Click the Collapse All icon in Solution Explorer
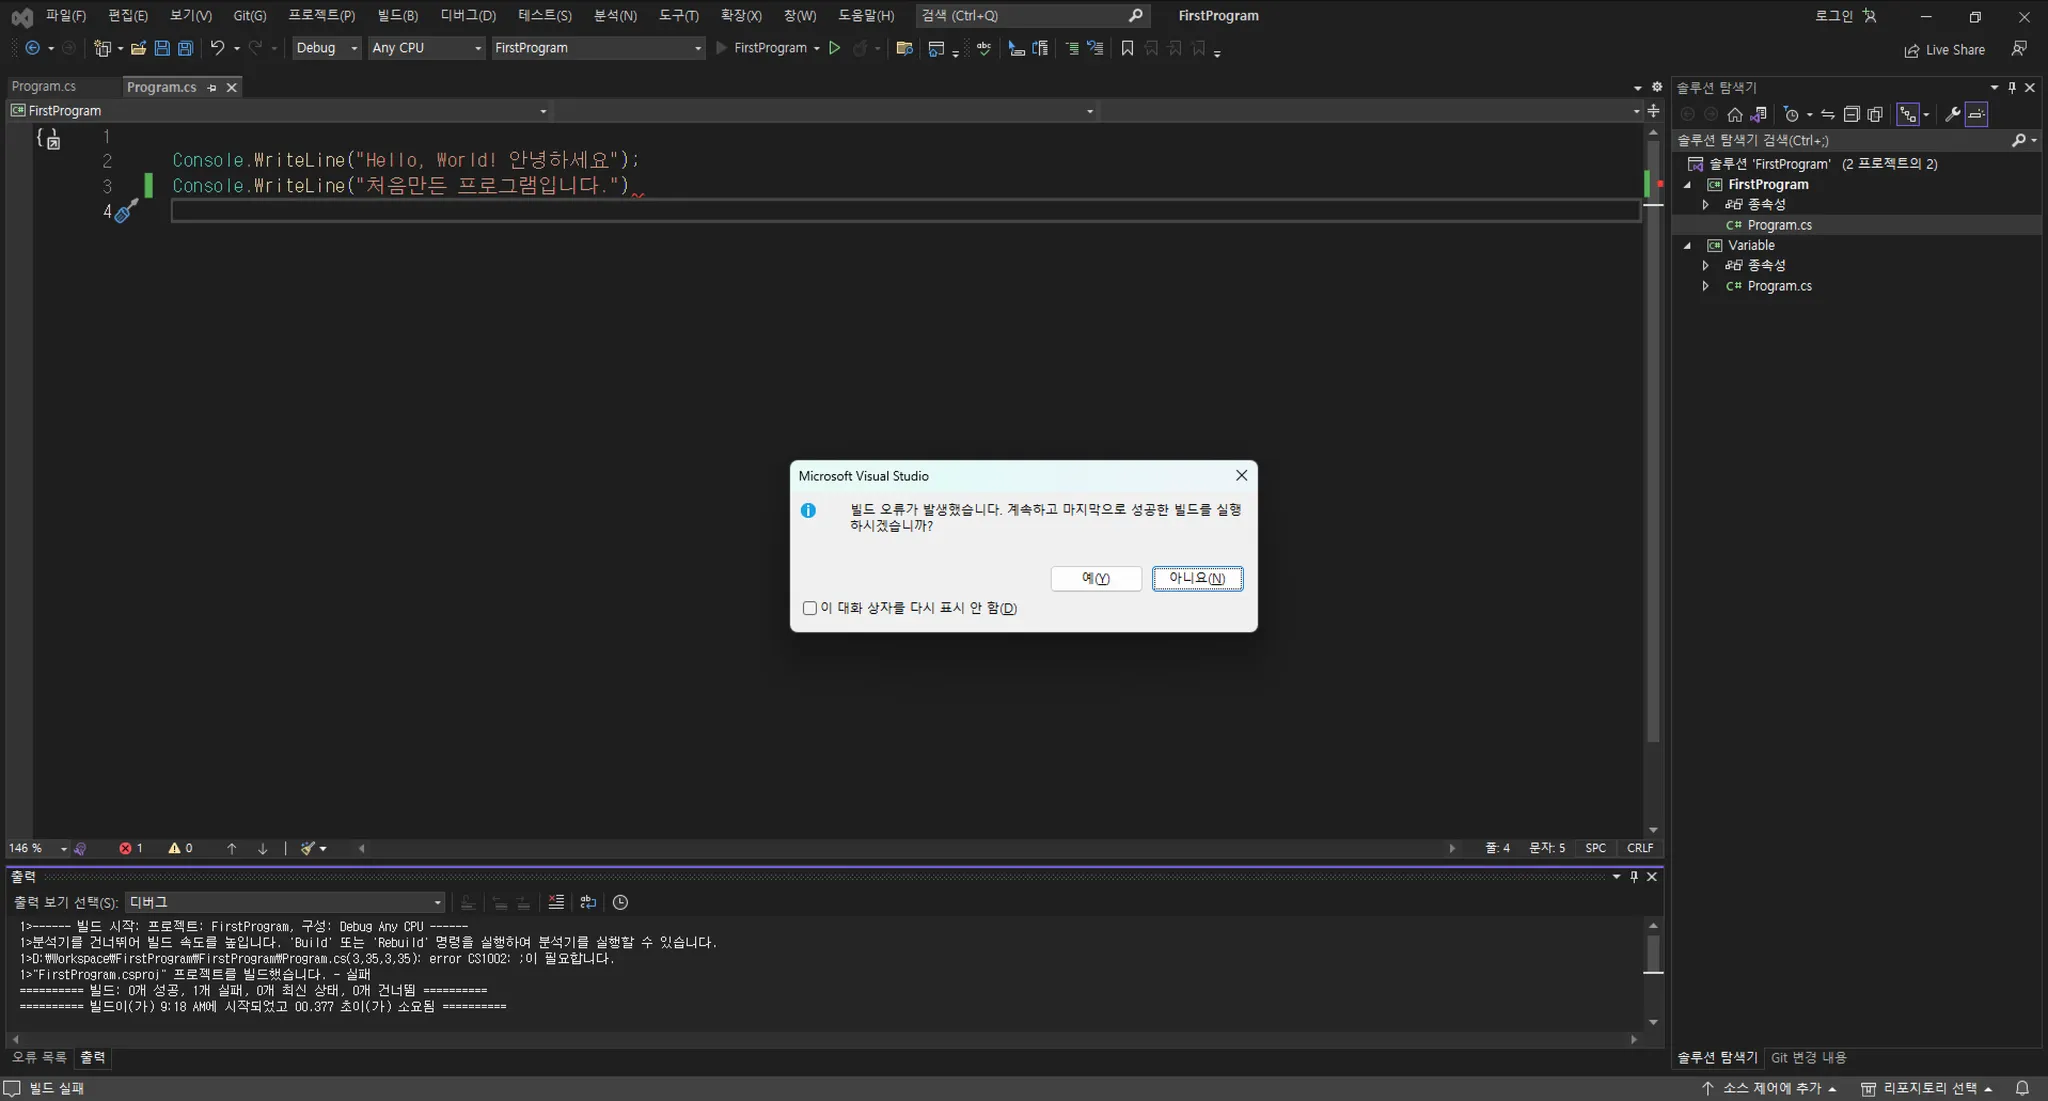This screenshot has width=2048, height=1101. pos(1852,115)
